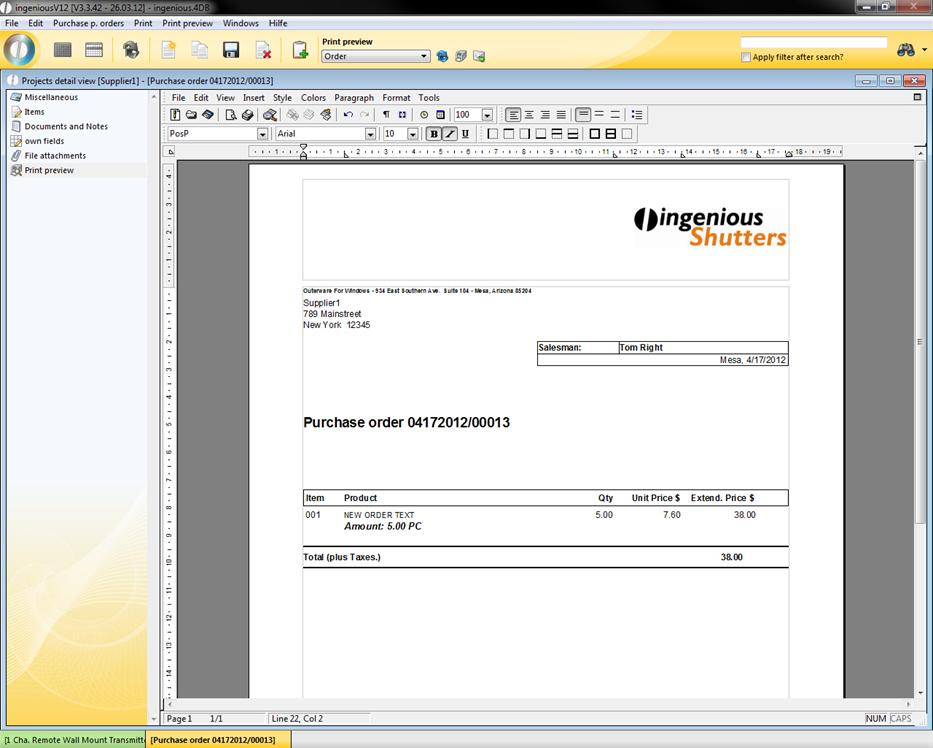Click the printer icon in editor toolbar

click(x=247, y=115)
